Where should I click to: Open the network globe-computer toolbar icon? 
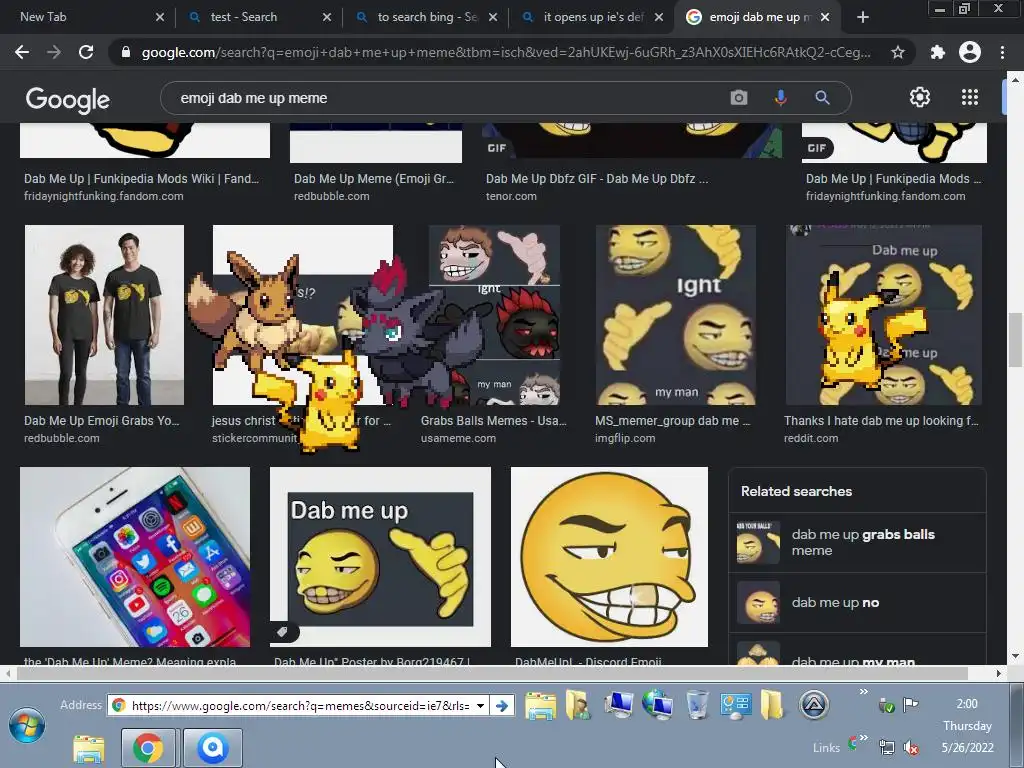tap(658, 705)
